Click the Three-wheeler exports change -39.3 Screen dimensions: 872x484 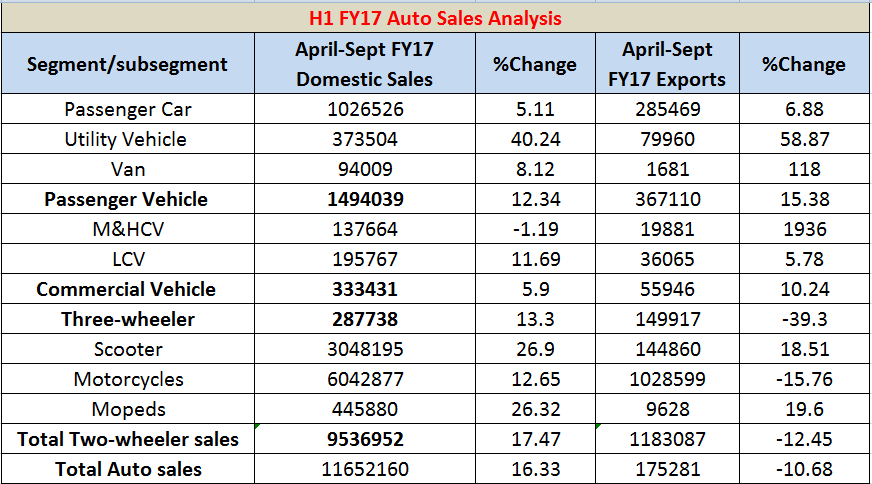(x=804, y=319)
